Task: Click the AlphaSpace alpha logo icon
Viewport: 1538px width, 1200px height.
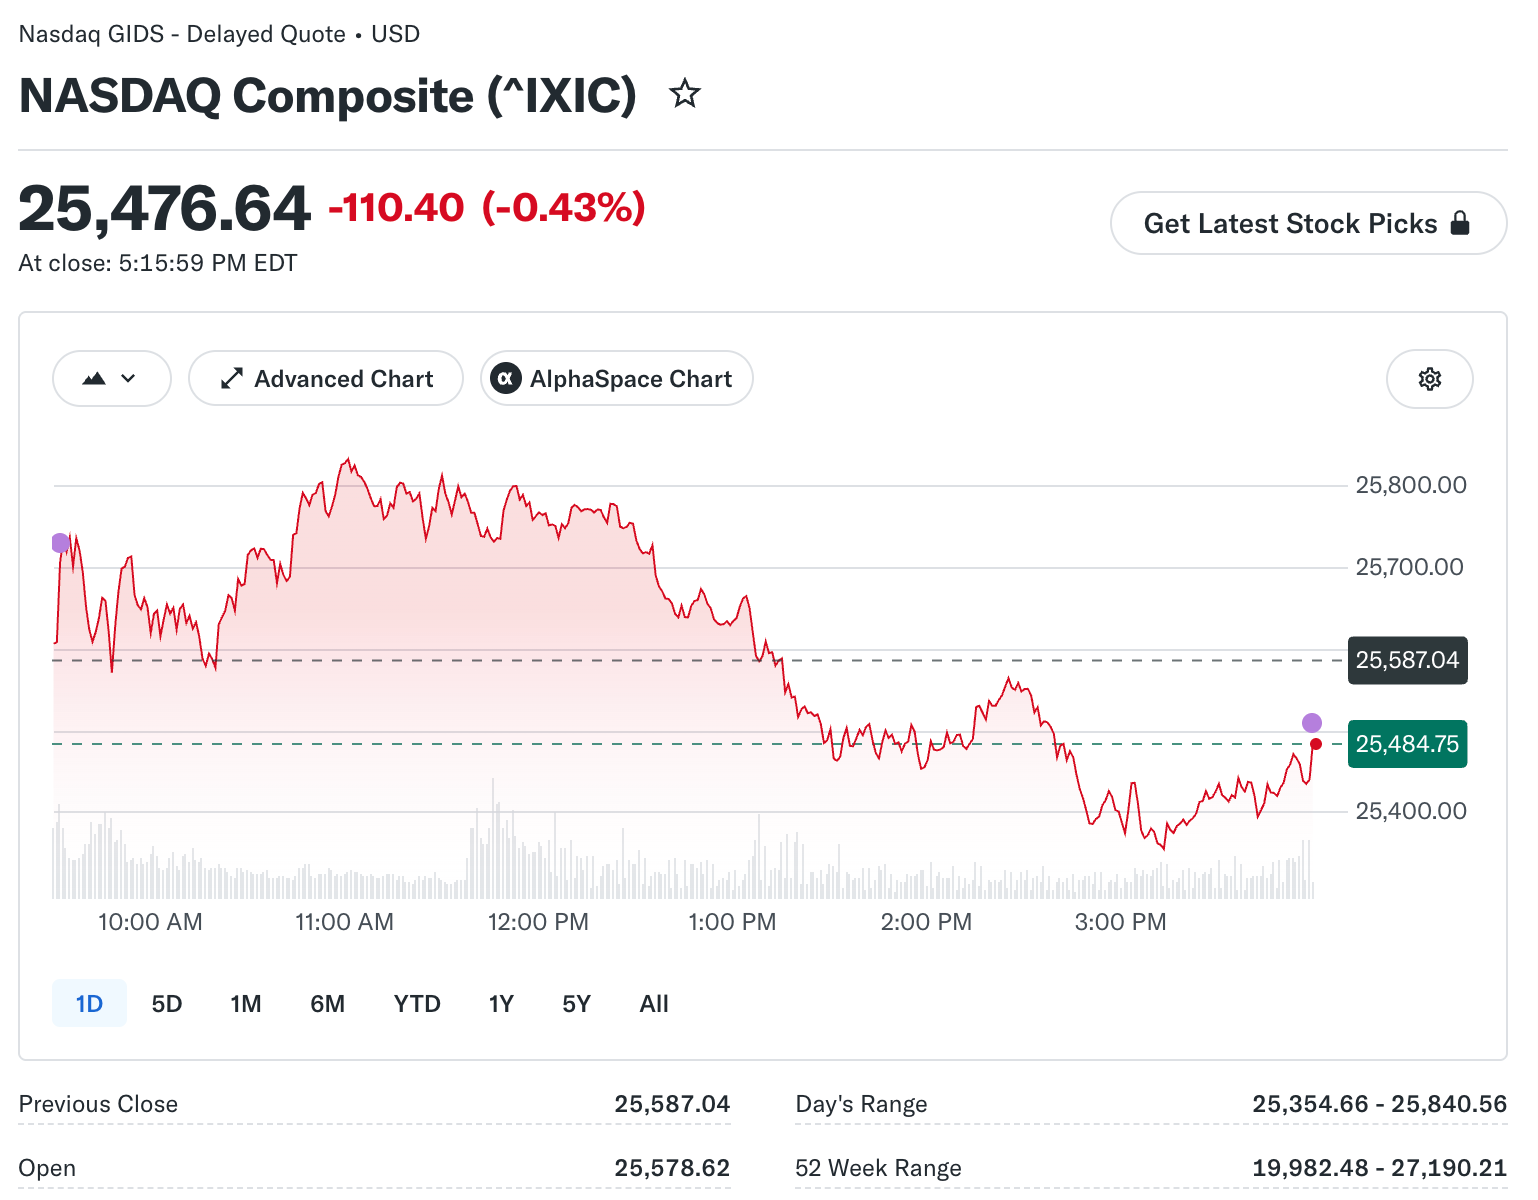Action: click(x=506, y=379)
